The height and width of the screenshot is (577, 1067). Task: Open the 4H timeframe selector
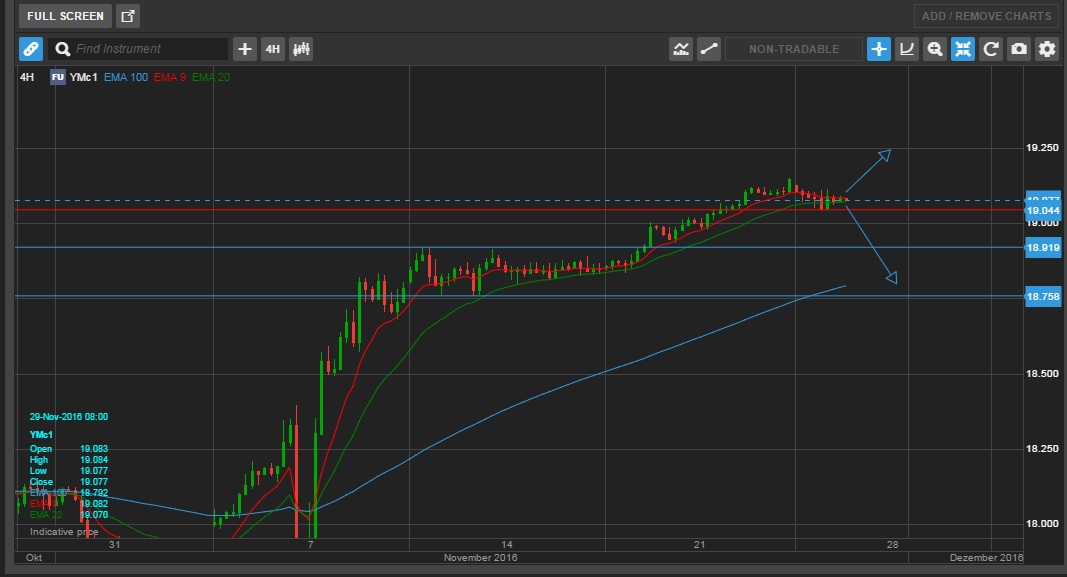click(273, 49)
